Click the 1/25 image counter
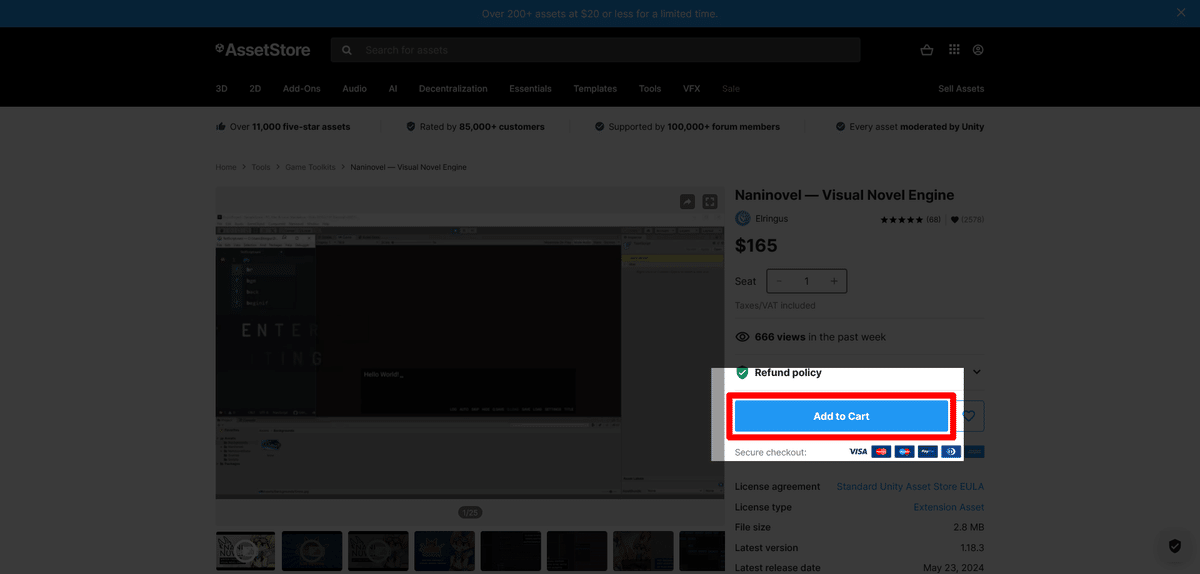The height and width of the screenshot is (574, 1200). [470, 512]
